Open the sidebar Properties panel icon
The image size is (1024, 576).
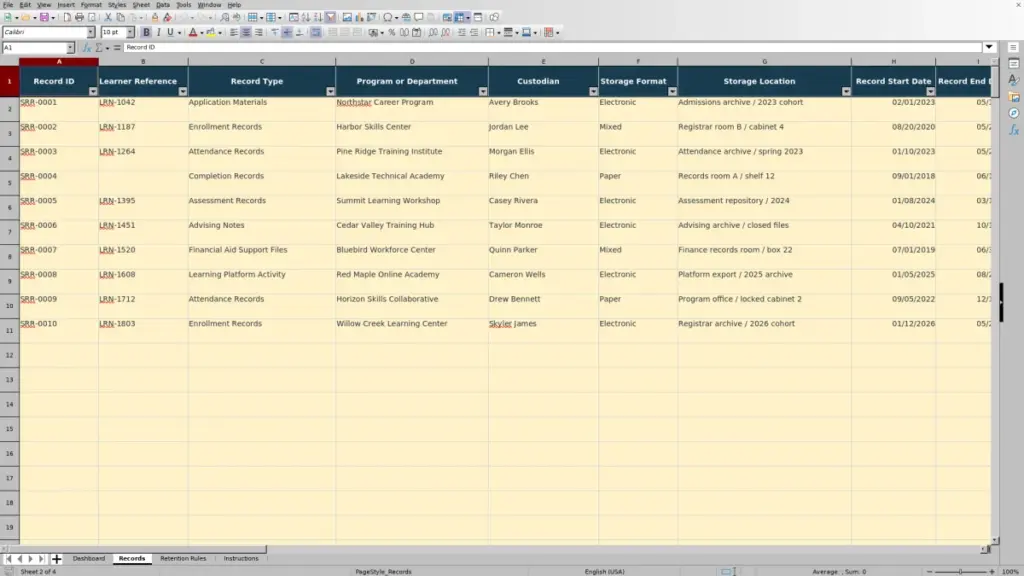tap(1014, 64)
